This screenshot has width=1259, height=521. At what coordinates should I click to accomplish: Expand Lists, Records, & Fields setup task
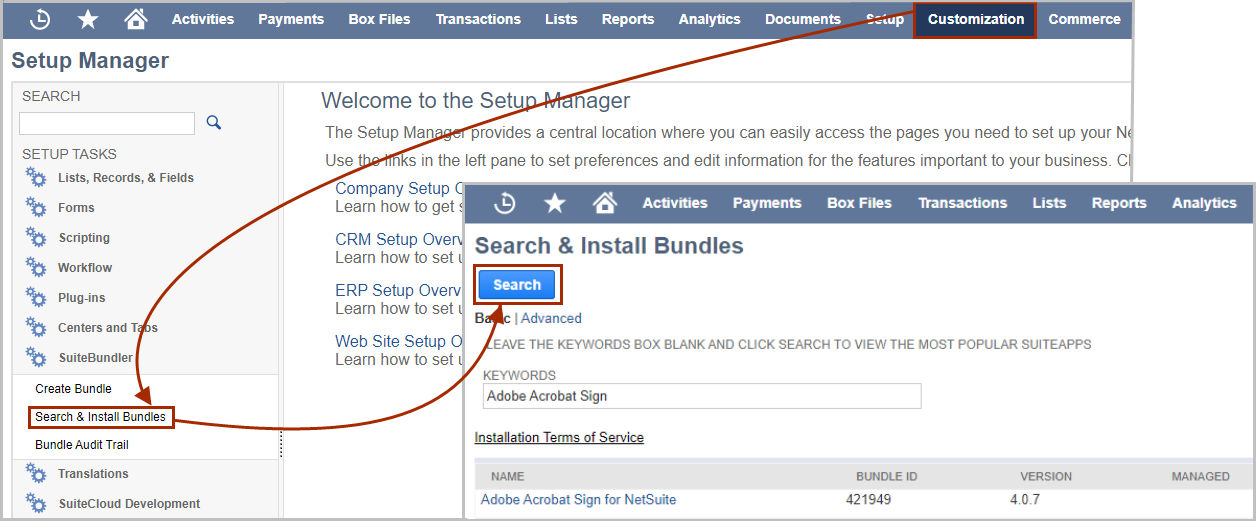[x=126, y=178]
